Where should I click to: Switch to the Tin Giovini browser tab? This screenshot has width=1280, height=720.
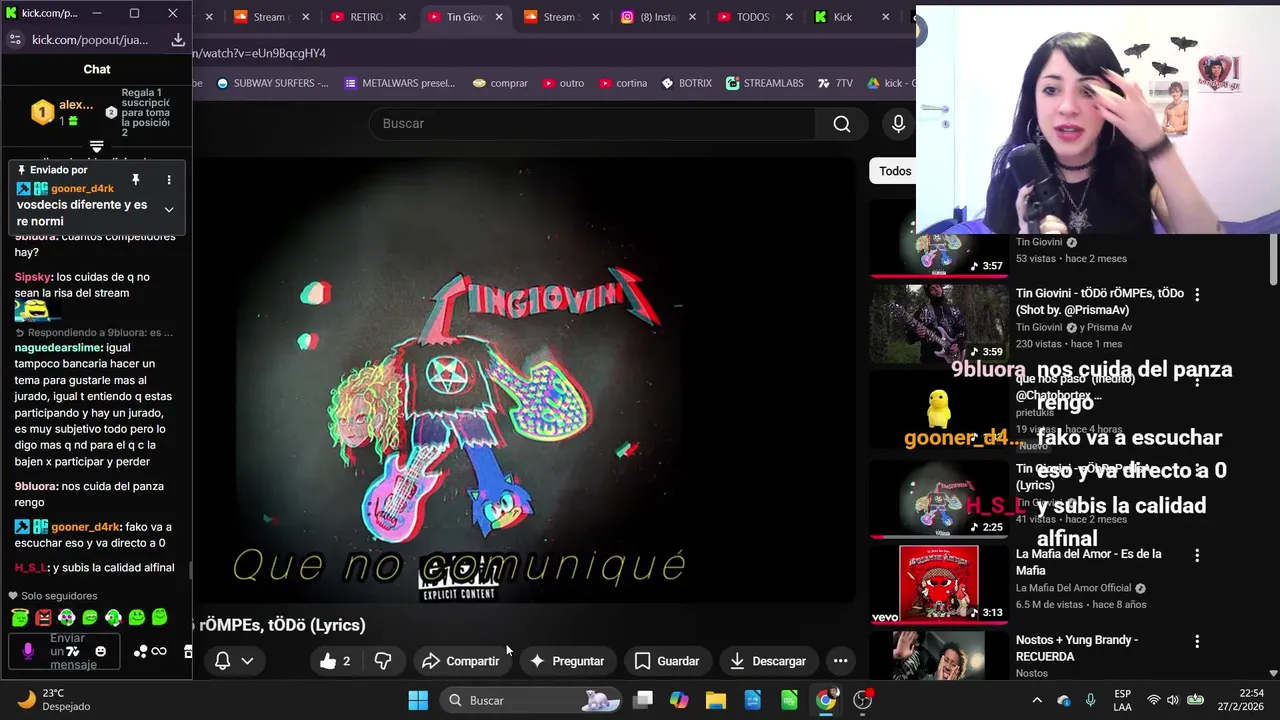coord(464,17)
